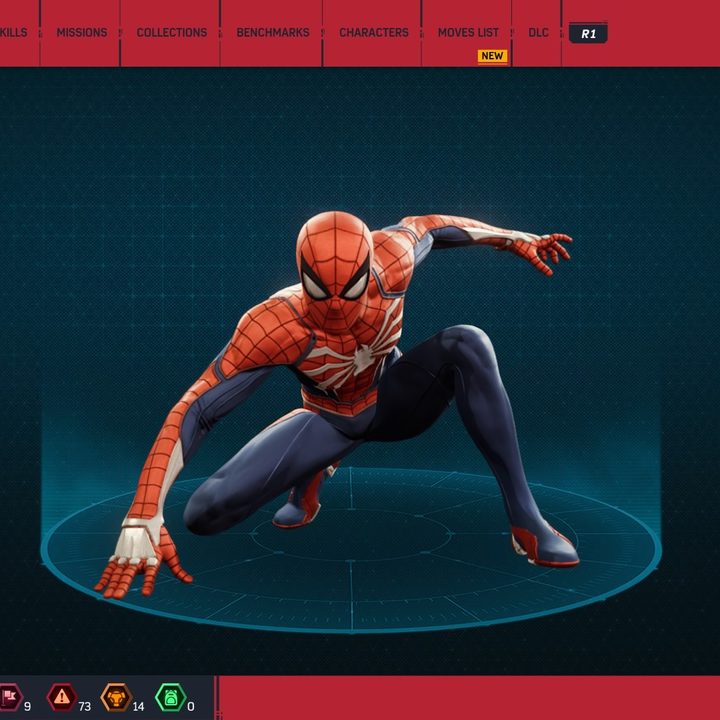Screen dimensions: 720x720
Task: Switch to the Collections tab
Action: 172,33
